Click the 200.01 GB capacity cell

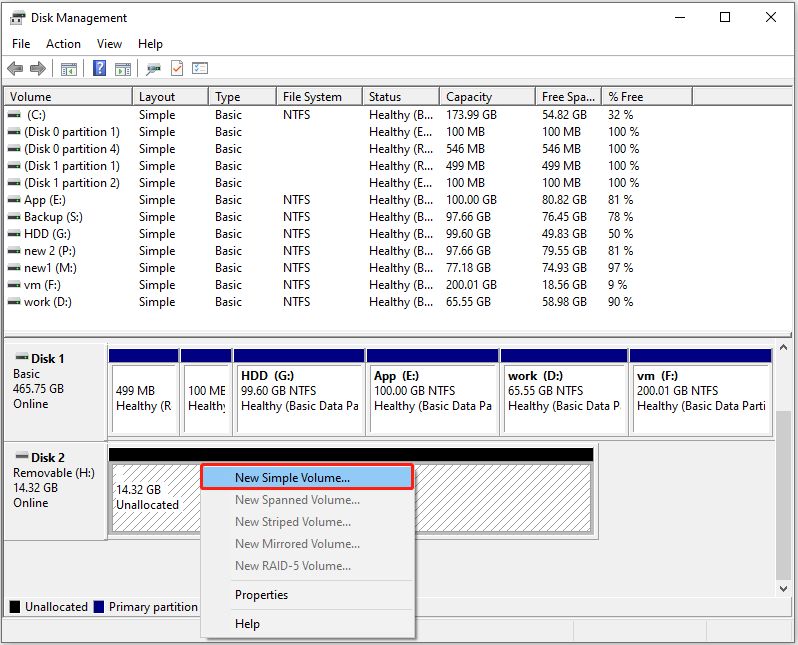(471, 285)
